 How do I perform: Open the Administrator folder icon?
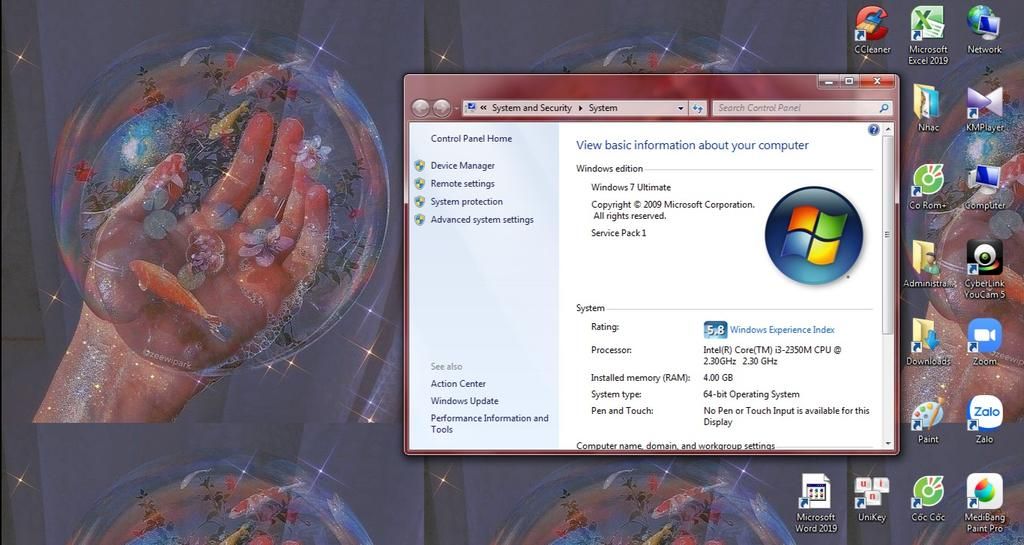pos(928,264)
